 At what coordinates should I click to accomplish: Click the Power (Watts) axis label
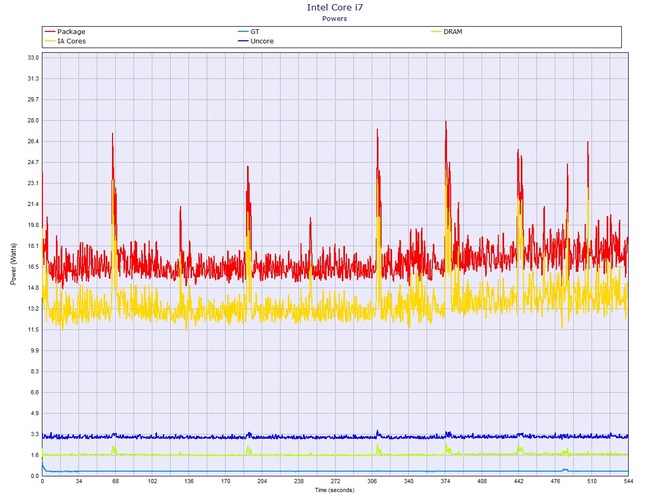[x=13, y=264]
